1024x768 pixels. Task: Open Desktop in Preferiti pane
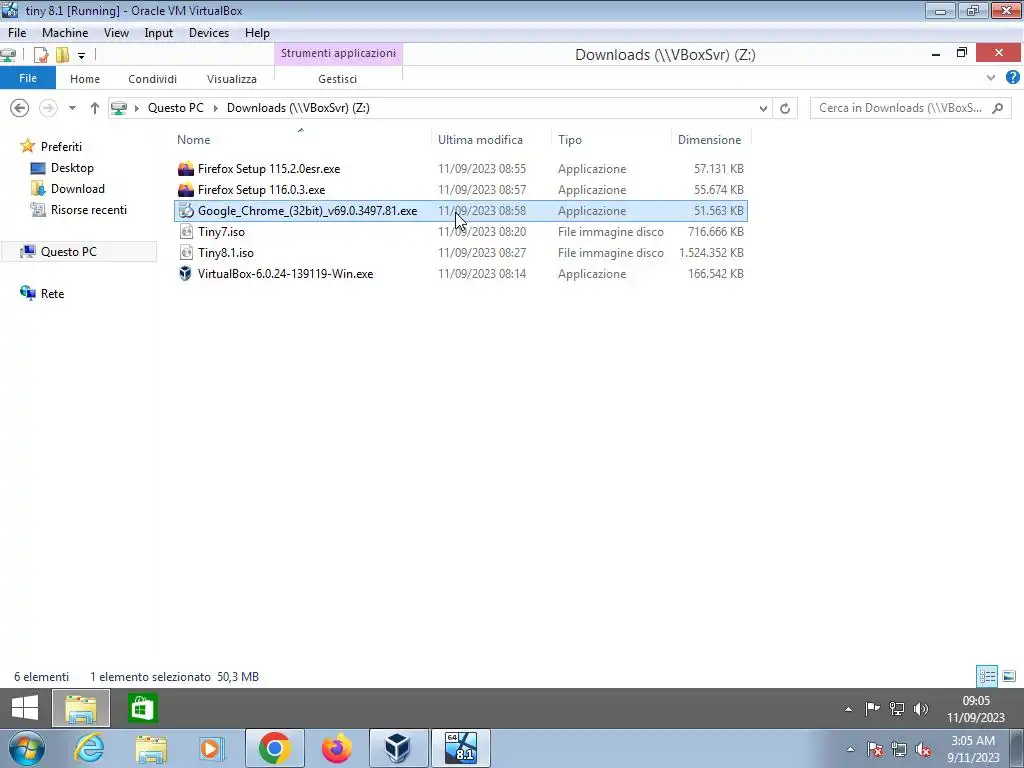62,168
